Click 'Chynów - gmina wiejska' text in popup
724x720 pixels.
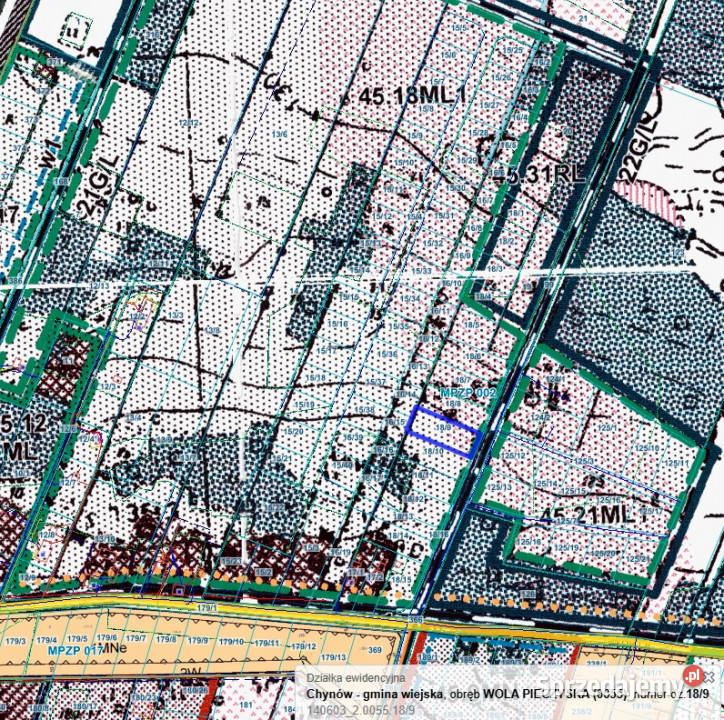pyautogui.click(x=375, y=694)
